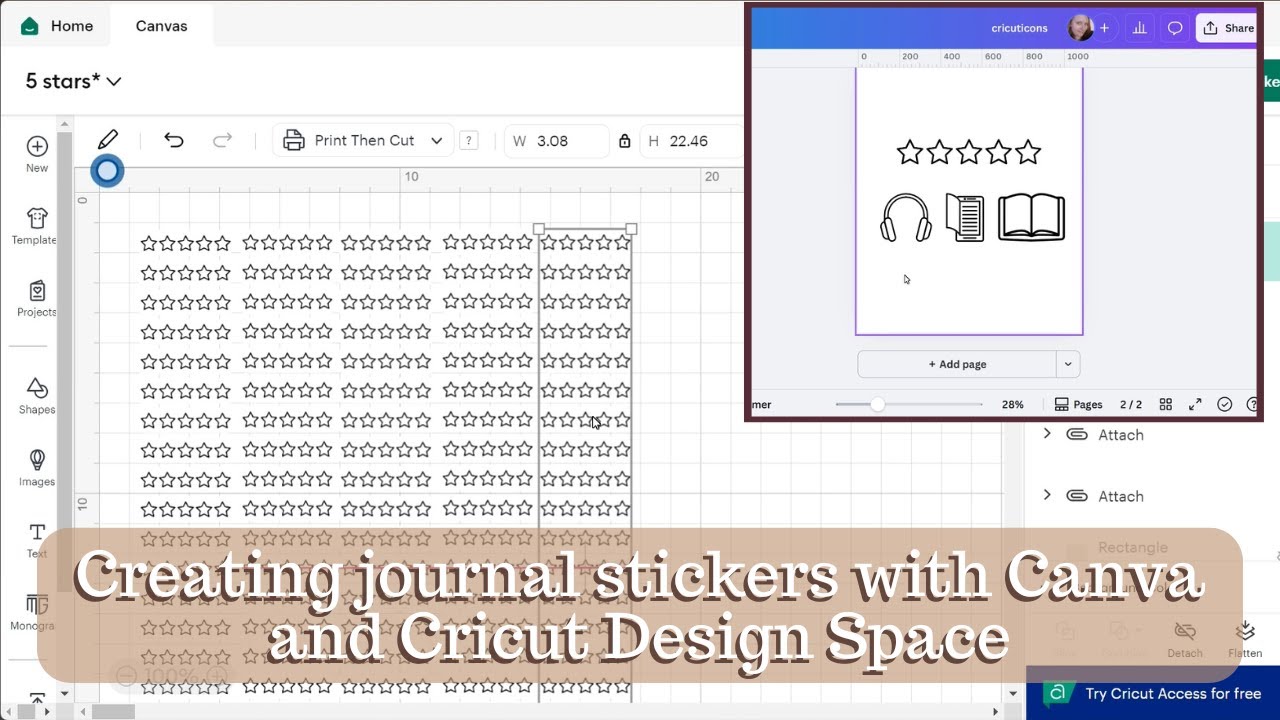The width and height of the screenshot is (1280, 720).
Task: Click the Flatten button in the layers panel
Action: (1245, 640)
